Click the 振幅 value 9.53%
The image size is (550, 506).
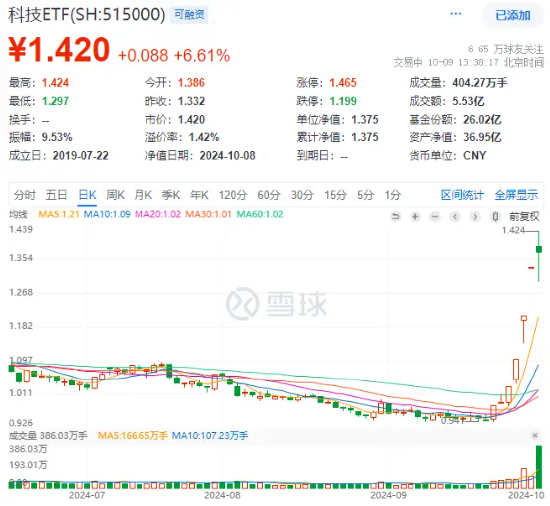tap(57, 137)
